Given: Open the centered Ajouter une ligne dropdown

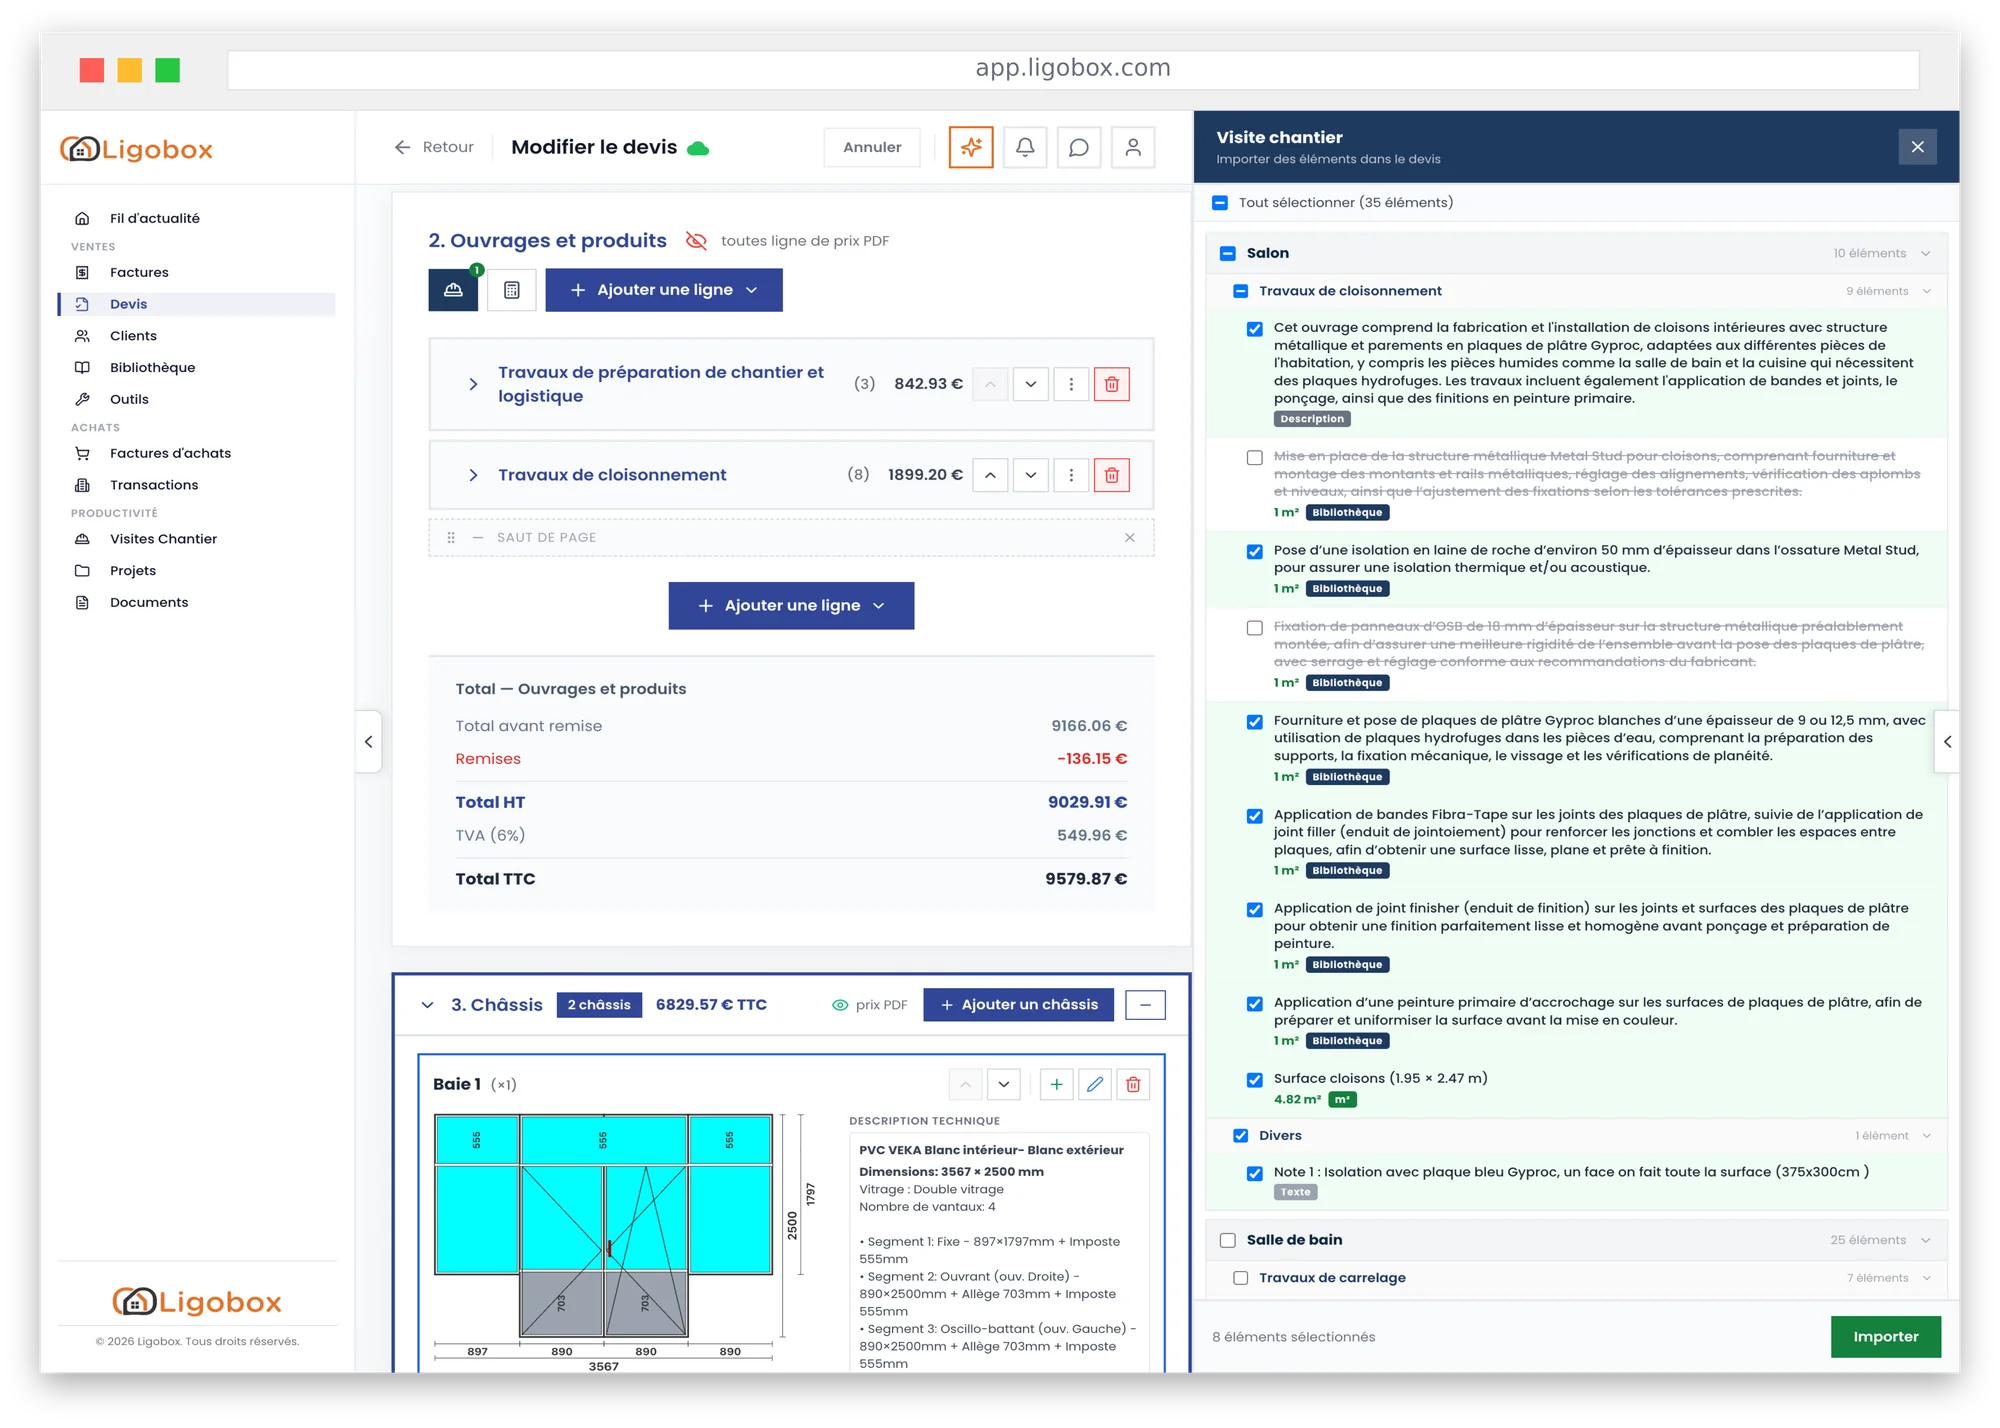Looking at the screenshot, I should coord(791,606).
